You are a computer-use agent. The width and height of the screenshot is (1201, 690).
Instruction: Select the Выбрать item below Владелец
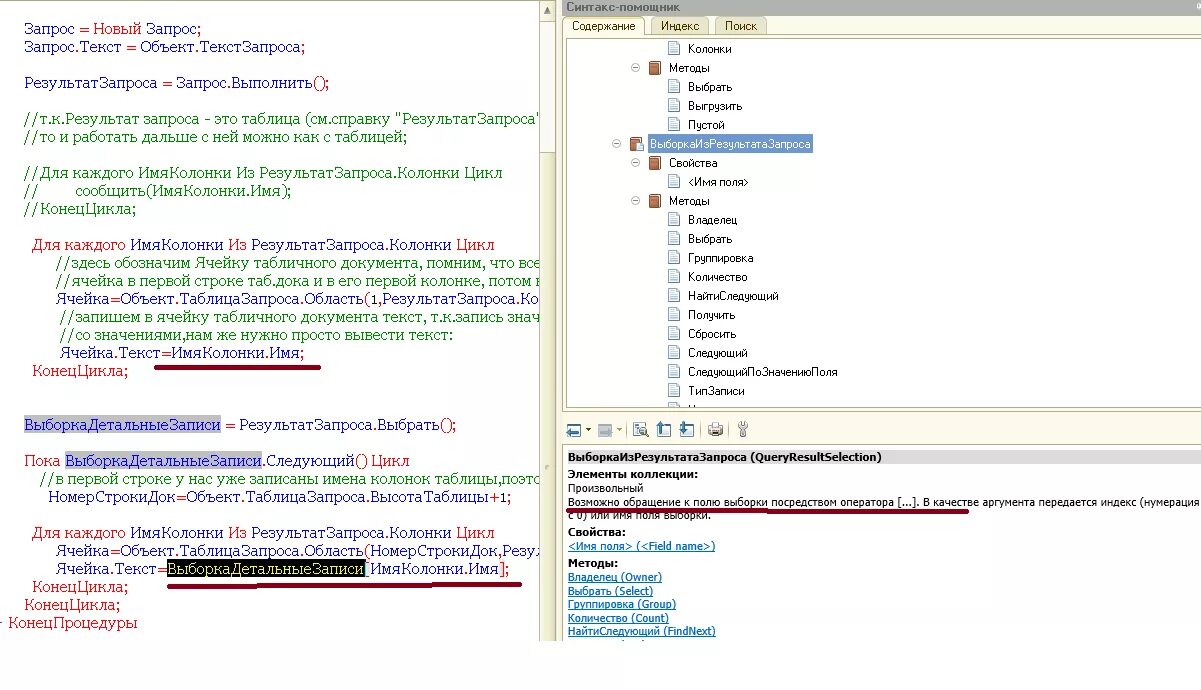[710, 238]
